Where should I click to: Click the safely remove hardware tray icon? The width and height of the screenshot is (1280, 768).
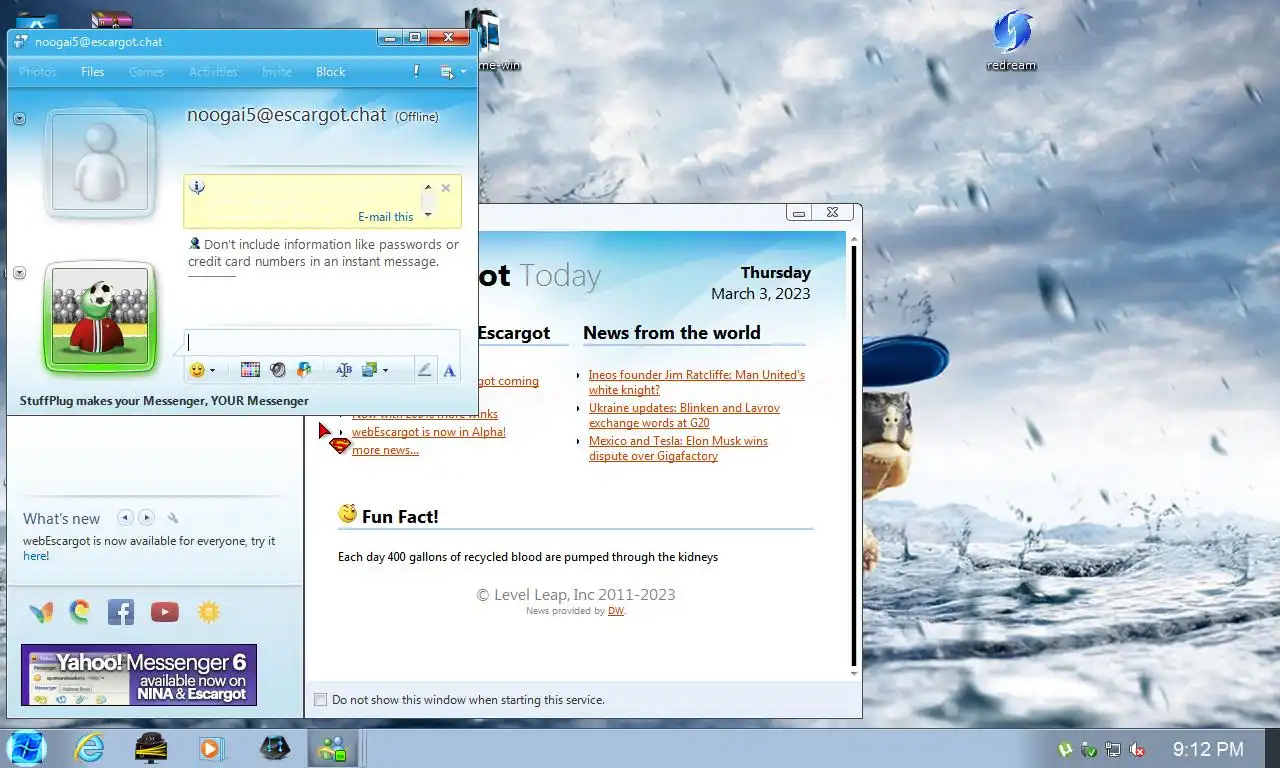[1089, 749]
